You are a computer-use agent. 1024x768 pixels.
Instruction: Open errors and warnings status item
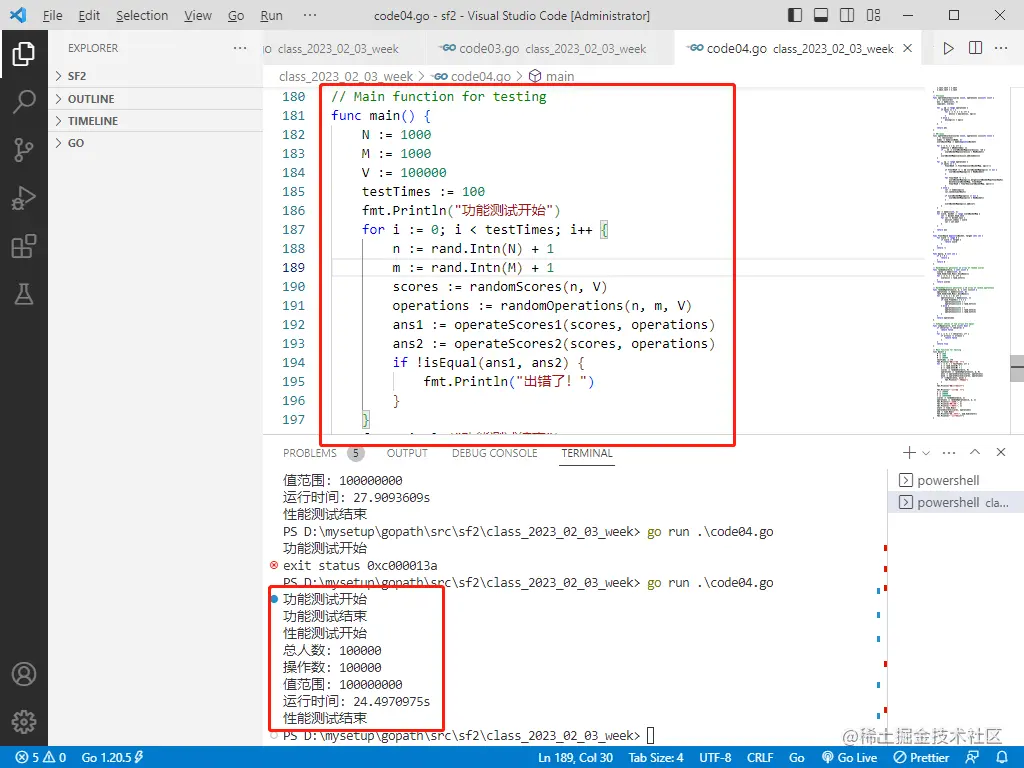tap(40, 758)
